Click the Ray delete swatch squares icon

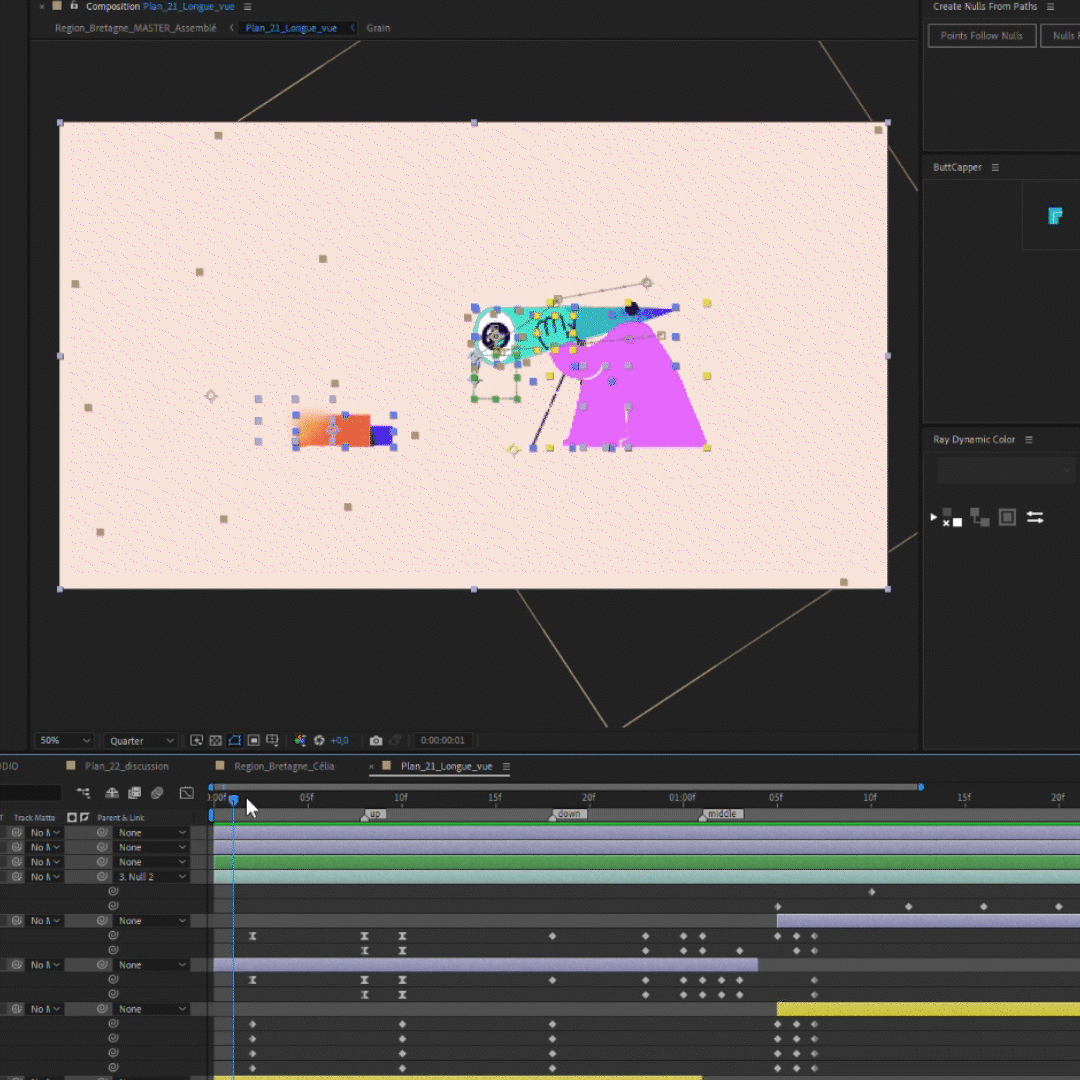952,517
